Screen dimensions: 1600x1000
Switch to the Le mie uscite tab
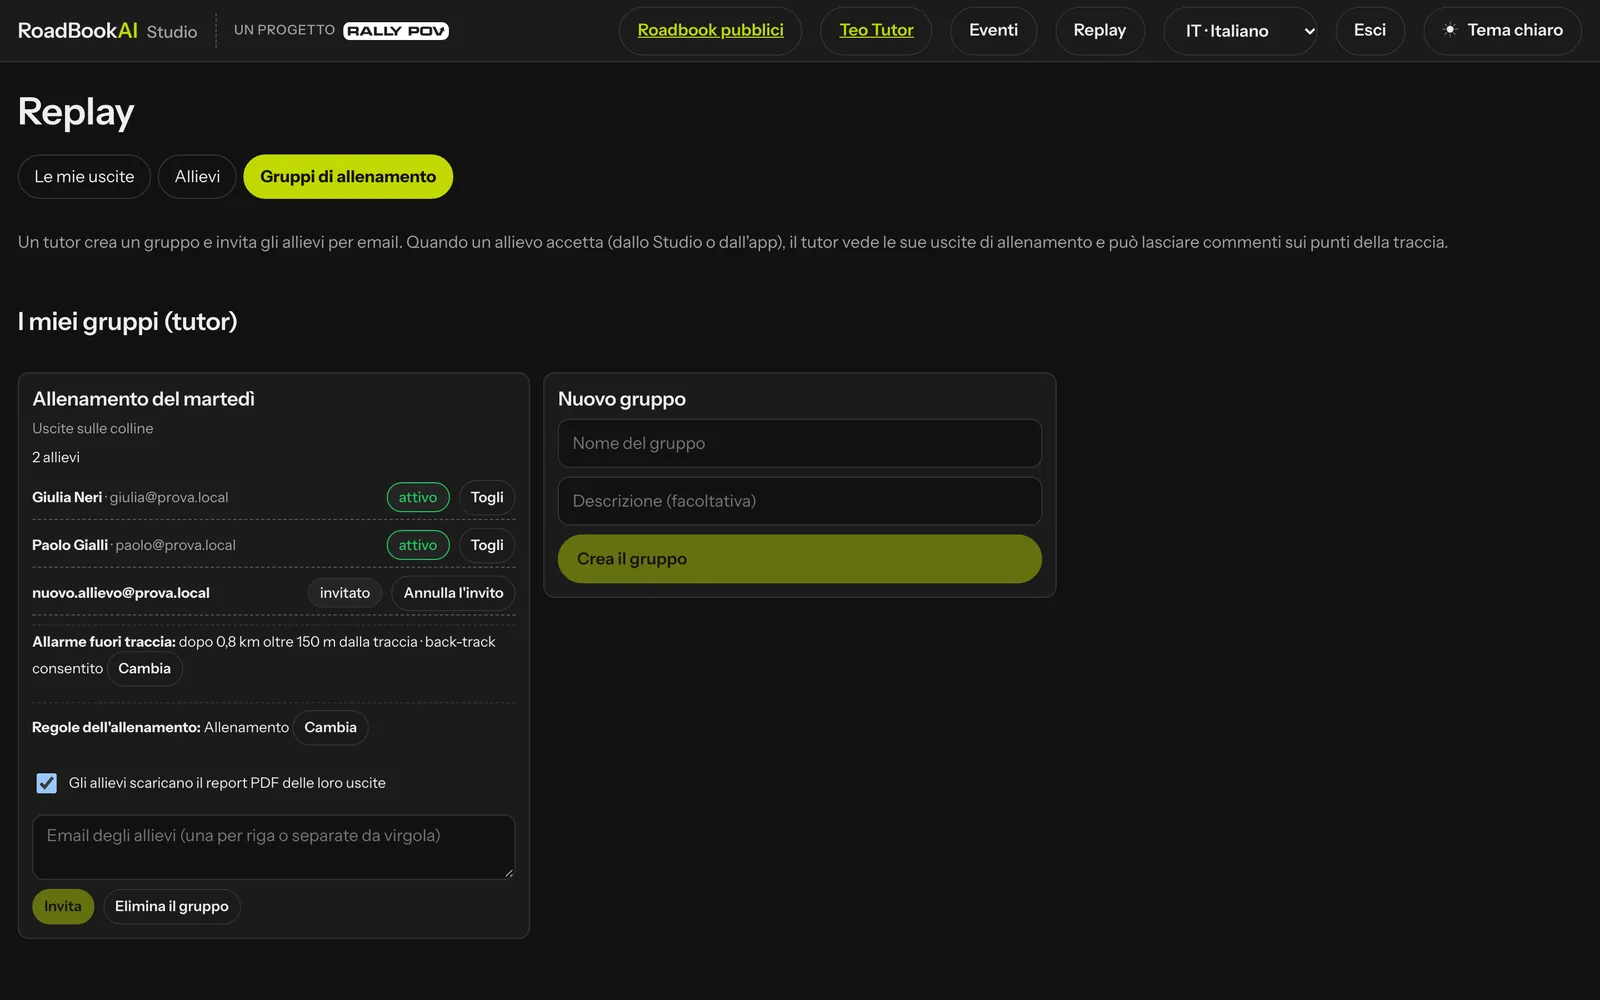coord(84,177)
